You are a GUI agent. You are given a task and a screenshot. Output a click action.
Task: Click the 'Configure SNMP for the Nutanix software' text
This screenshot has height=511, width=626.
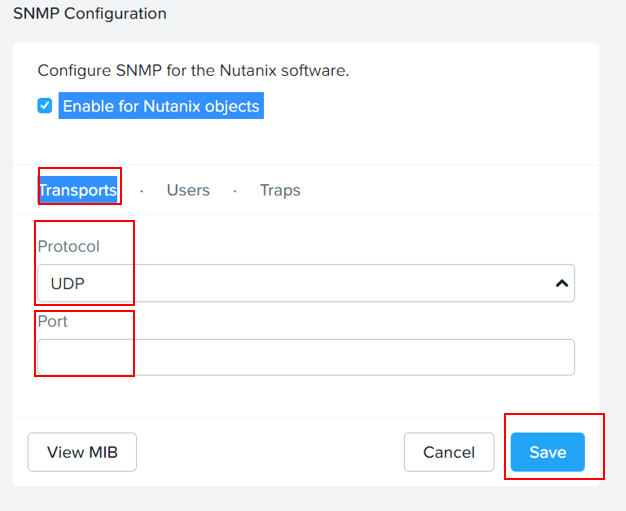[193, 70]
